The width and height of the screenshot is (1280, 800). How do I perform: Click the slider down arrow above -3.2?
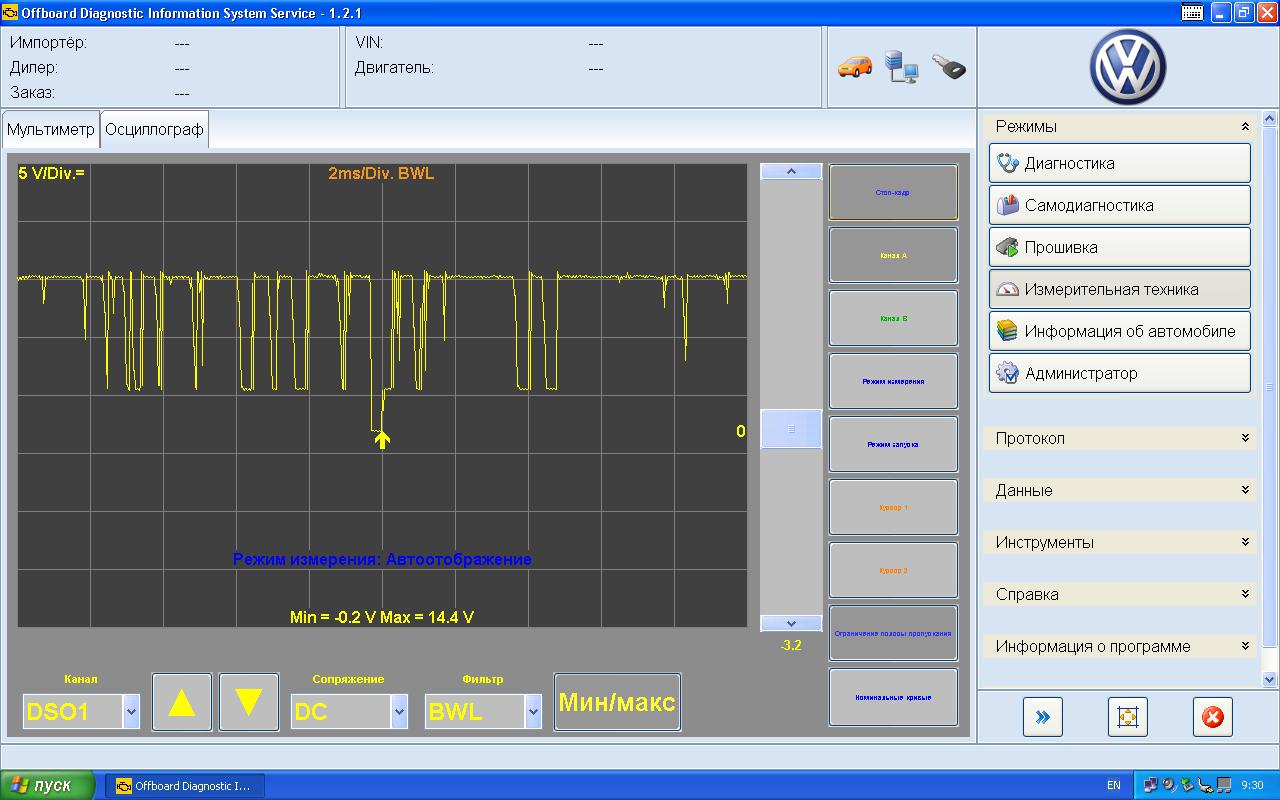(791, 624)
